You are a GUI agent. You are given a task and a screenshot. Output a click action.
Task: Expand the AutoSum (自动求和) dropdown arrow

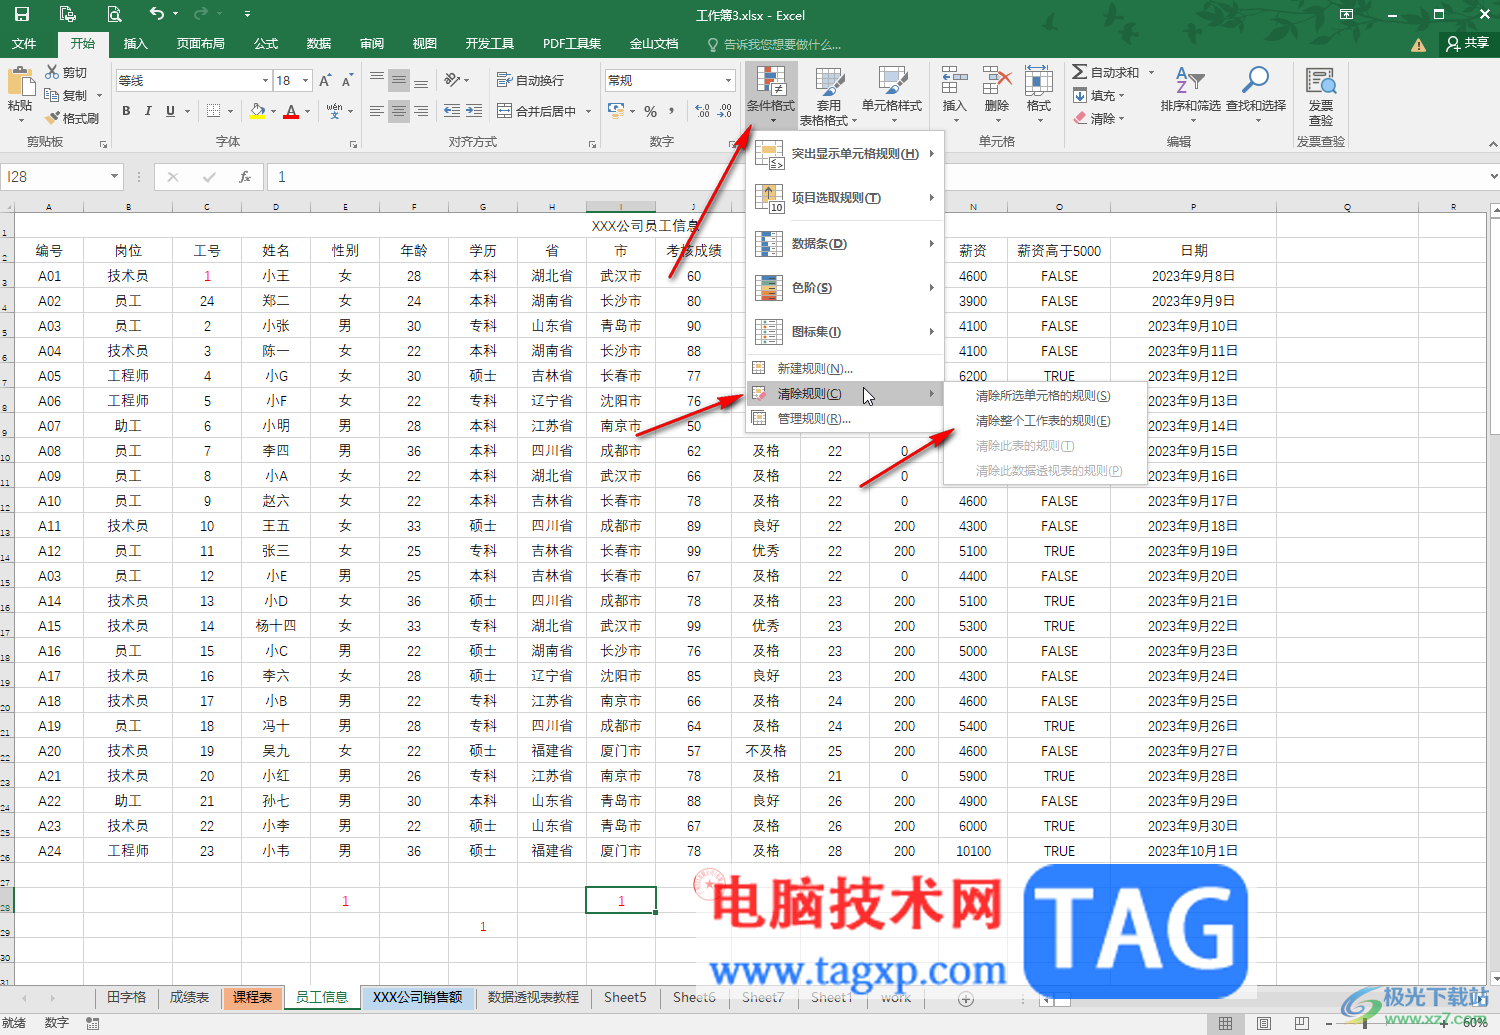pyautogui.click(x=1151, y=72)
